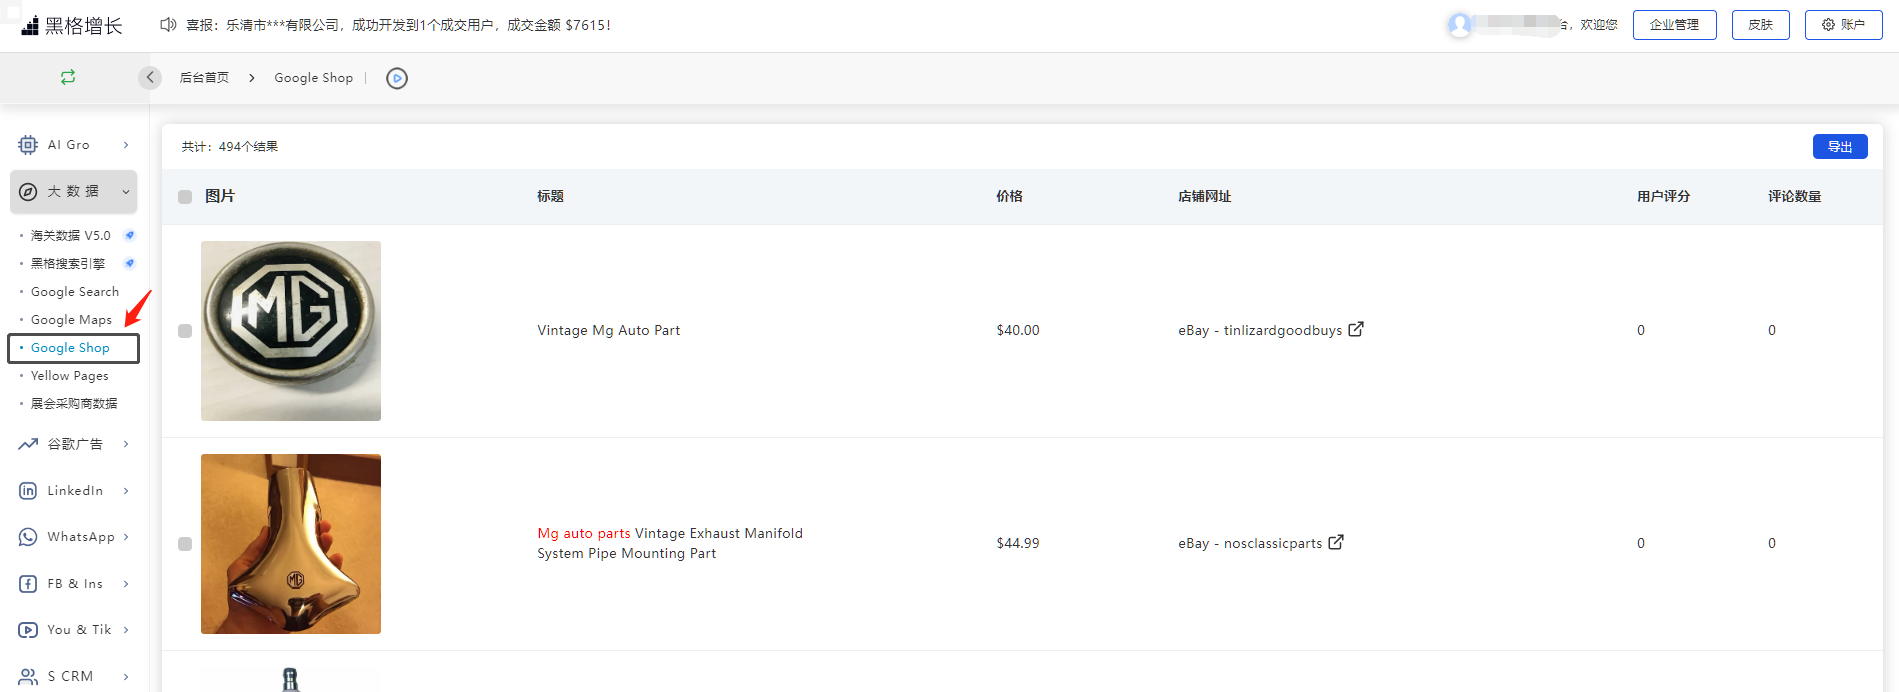The height and width of the screenshot is (692, 1899).
Task: Expand the WhatsApp sidebar menu
Action: (74, 537)
